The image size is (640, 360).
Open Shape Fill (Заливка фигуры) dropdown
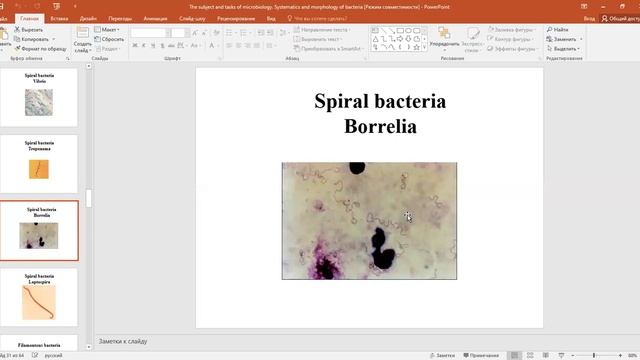pos(513,29)
